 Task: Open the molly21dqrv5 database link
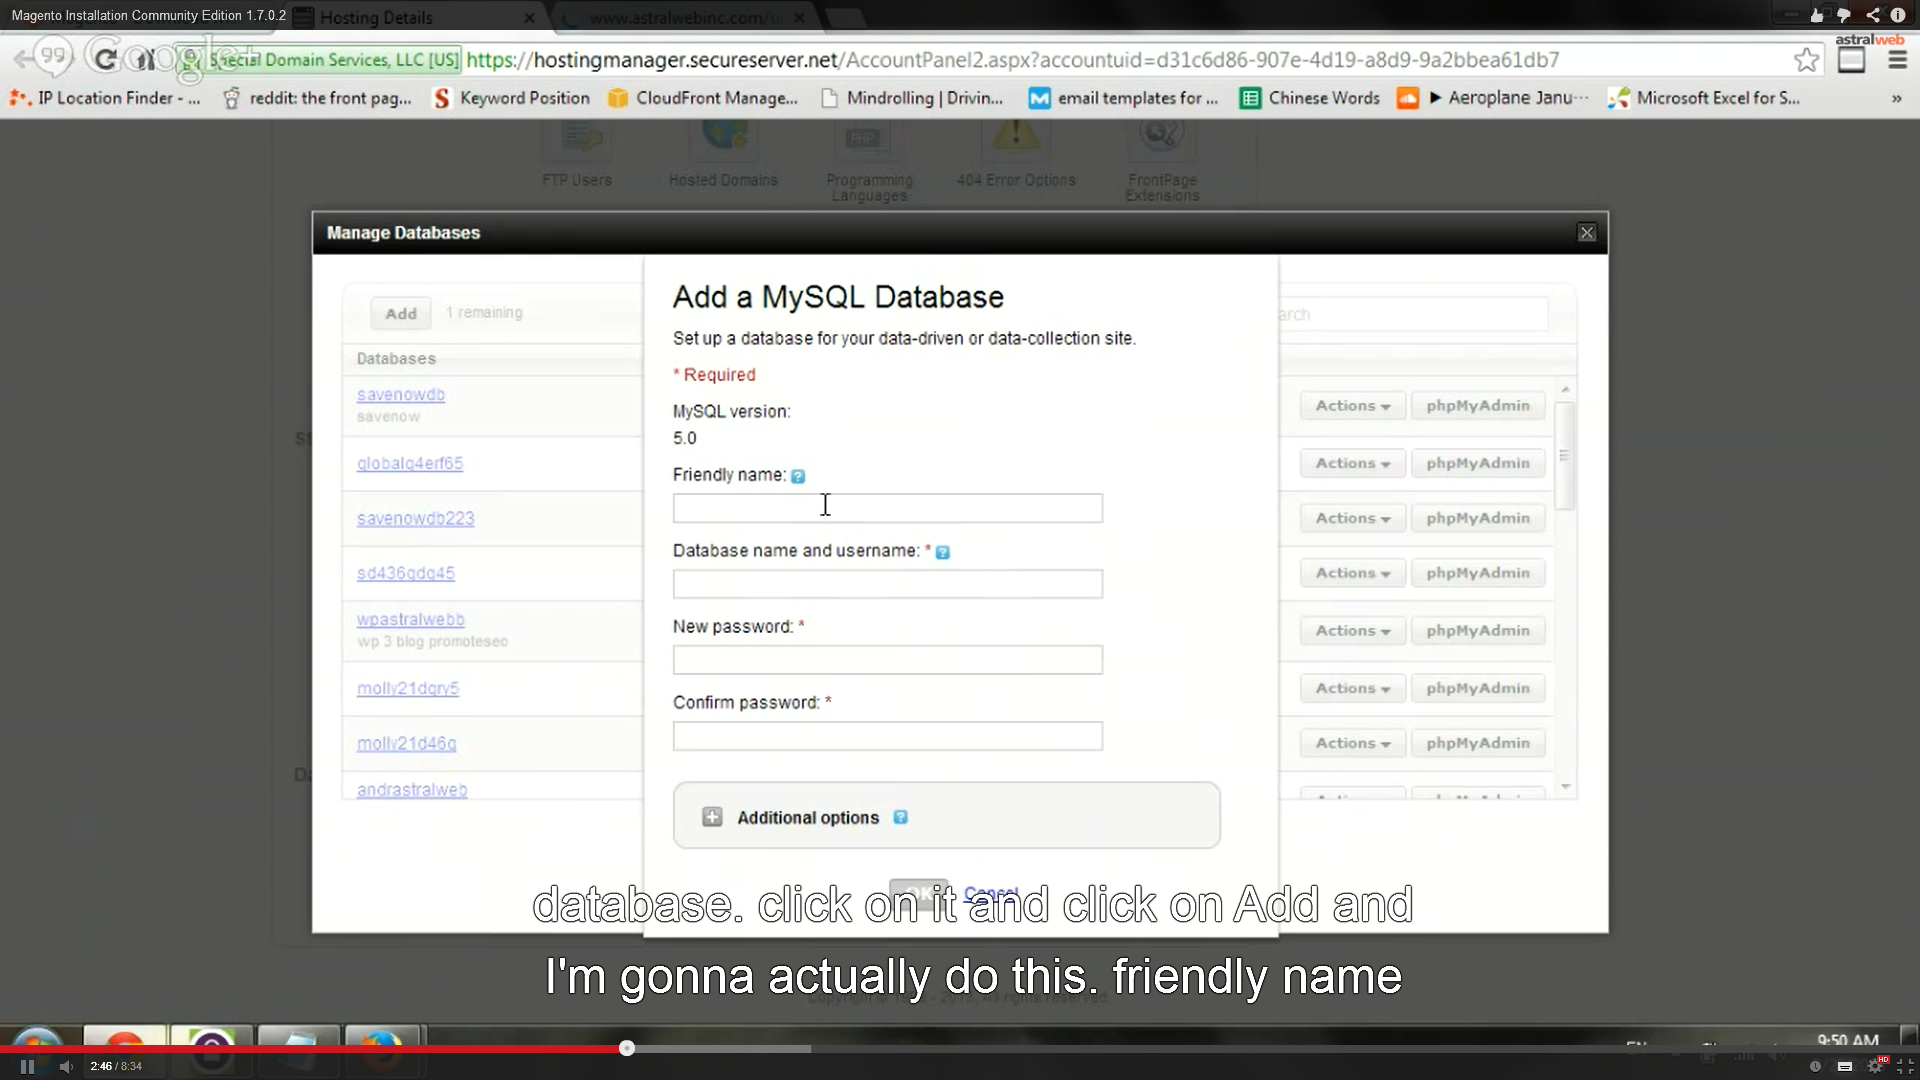408,688
